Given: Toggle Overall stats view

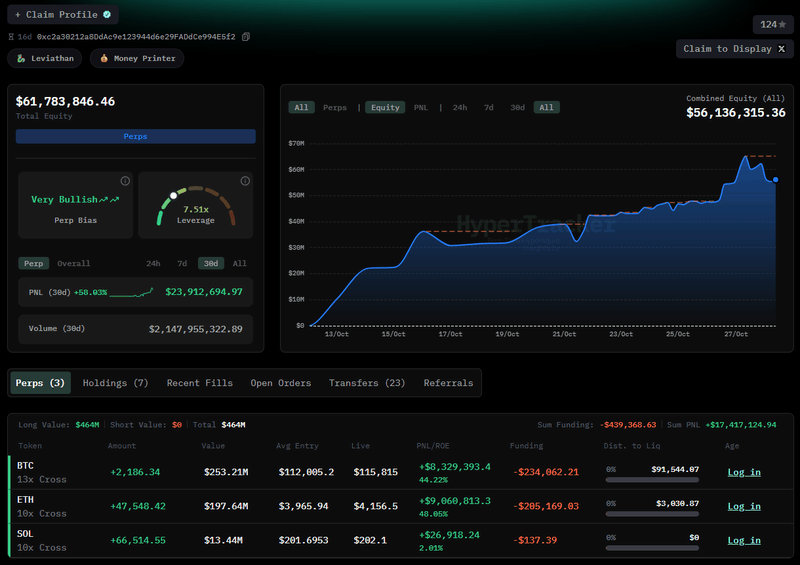Looking at the screenshot, I should pos(73,263).
